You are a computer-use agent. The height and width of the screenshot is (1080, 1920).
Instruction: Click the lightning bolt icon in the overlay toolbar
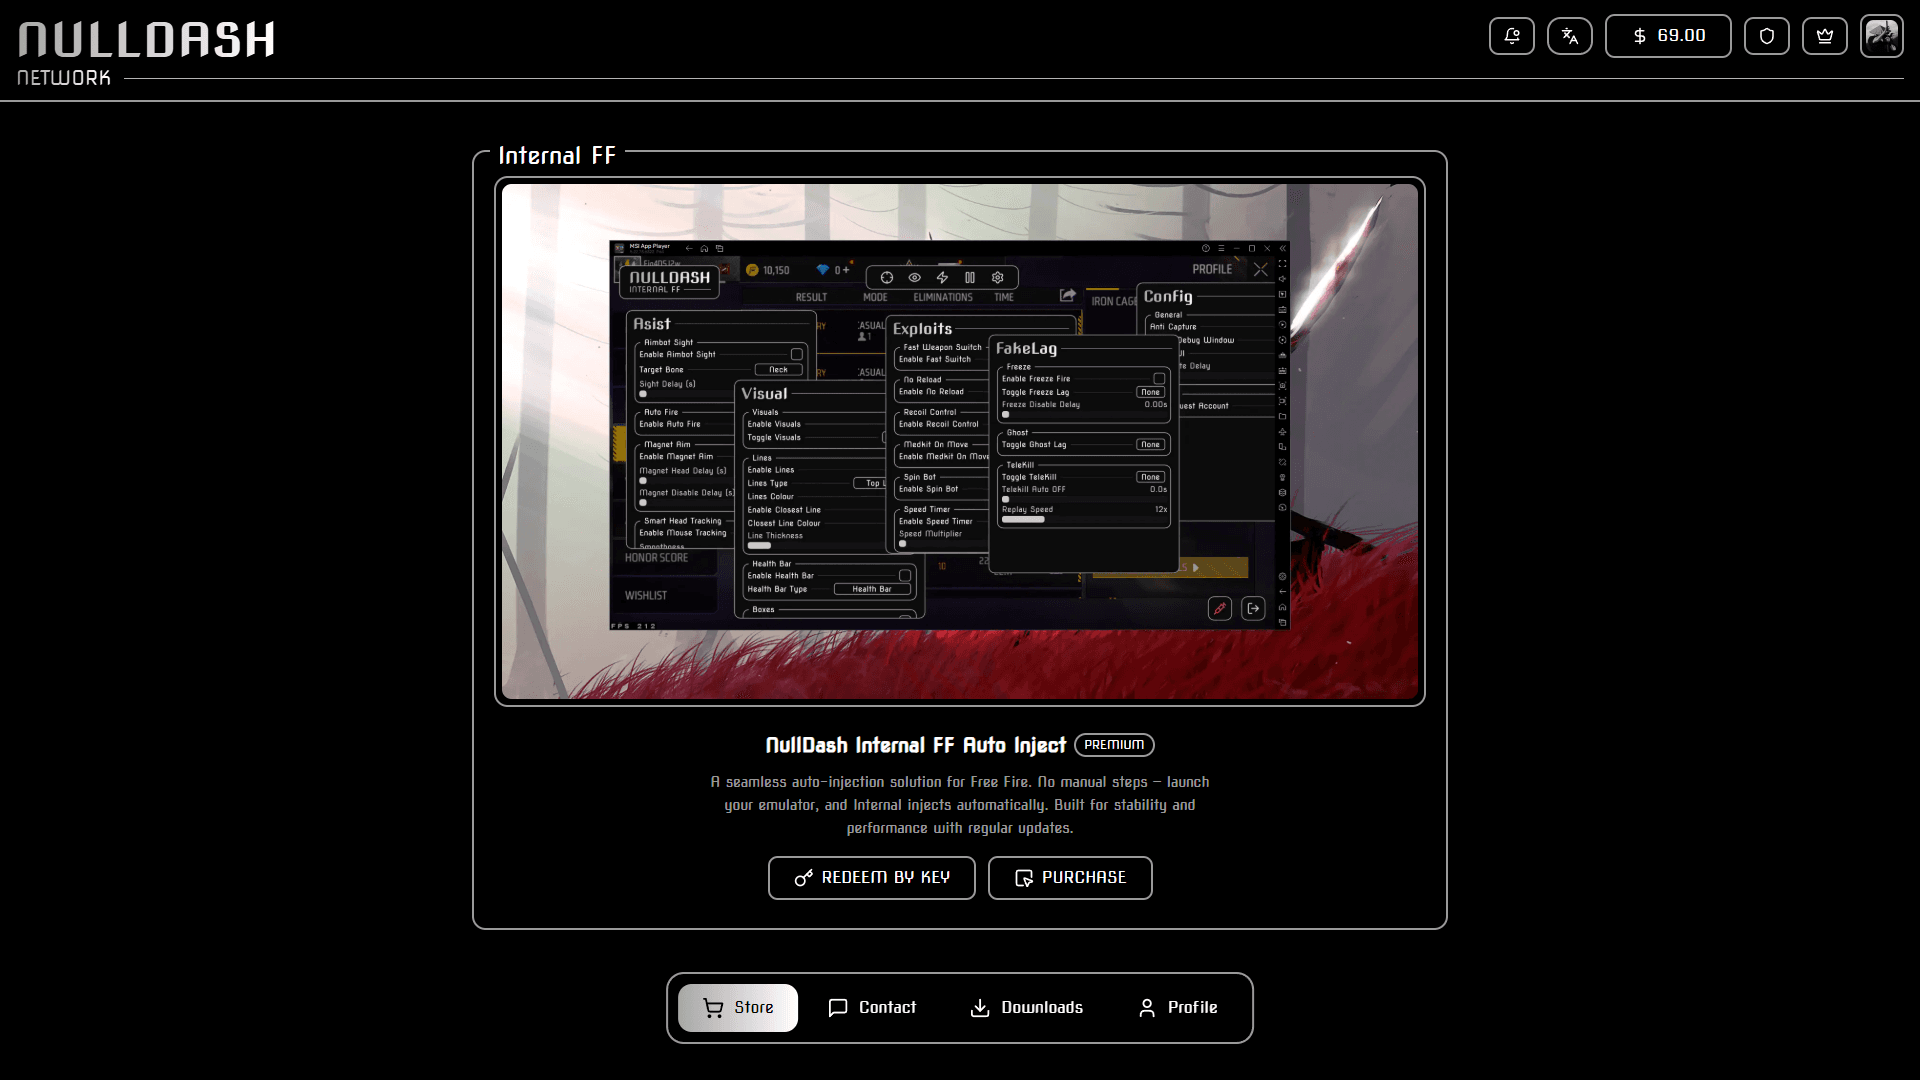coord(942,278)
